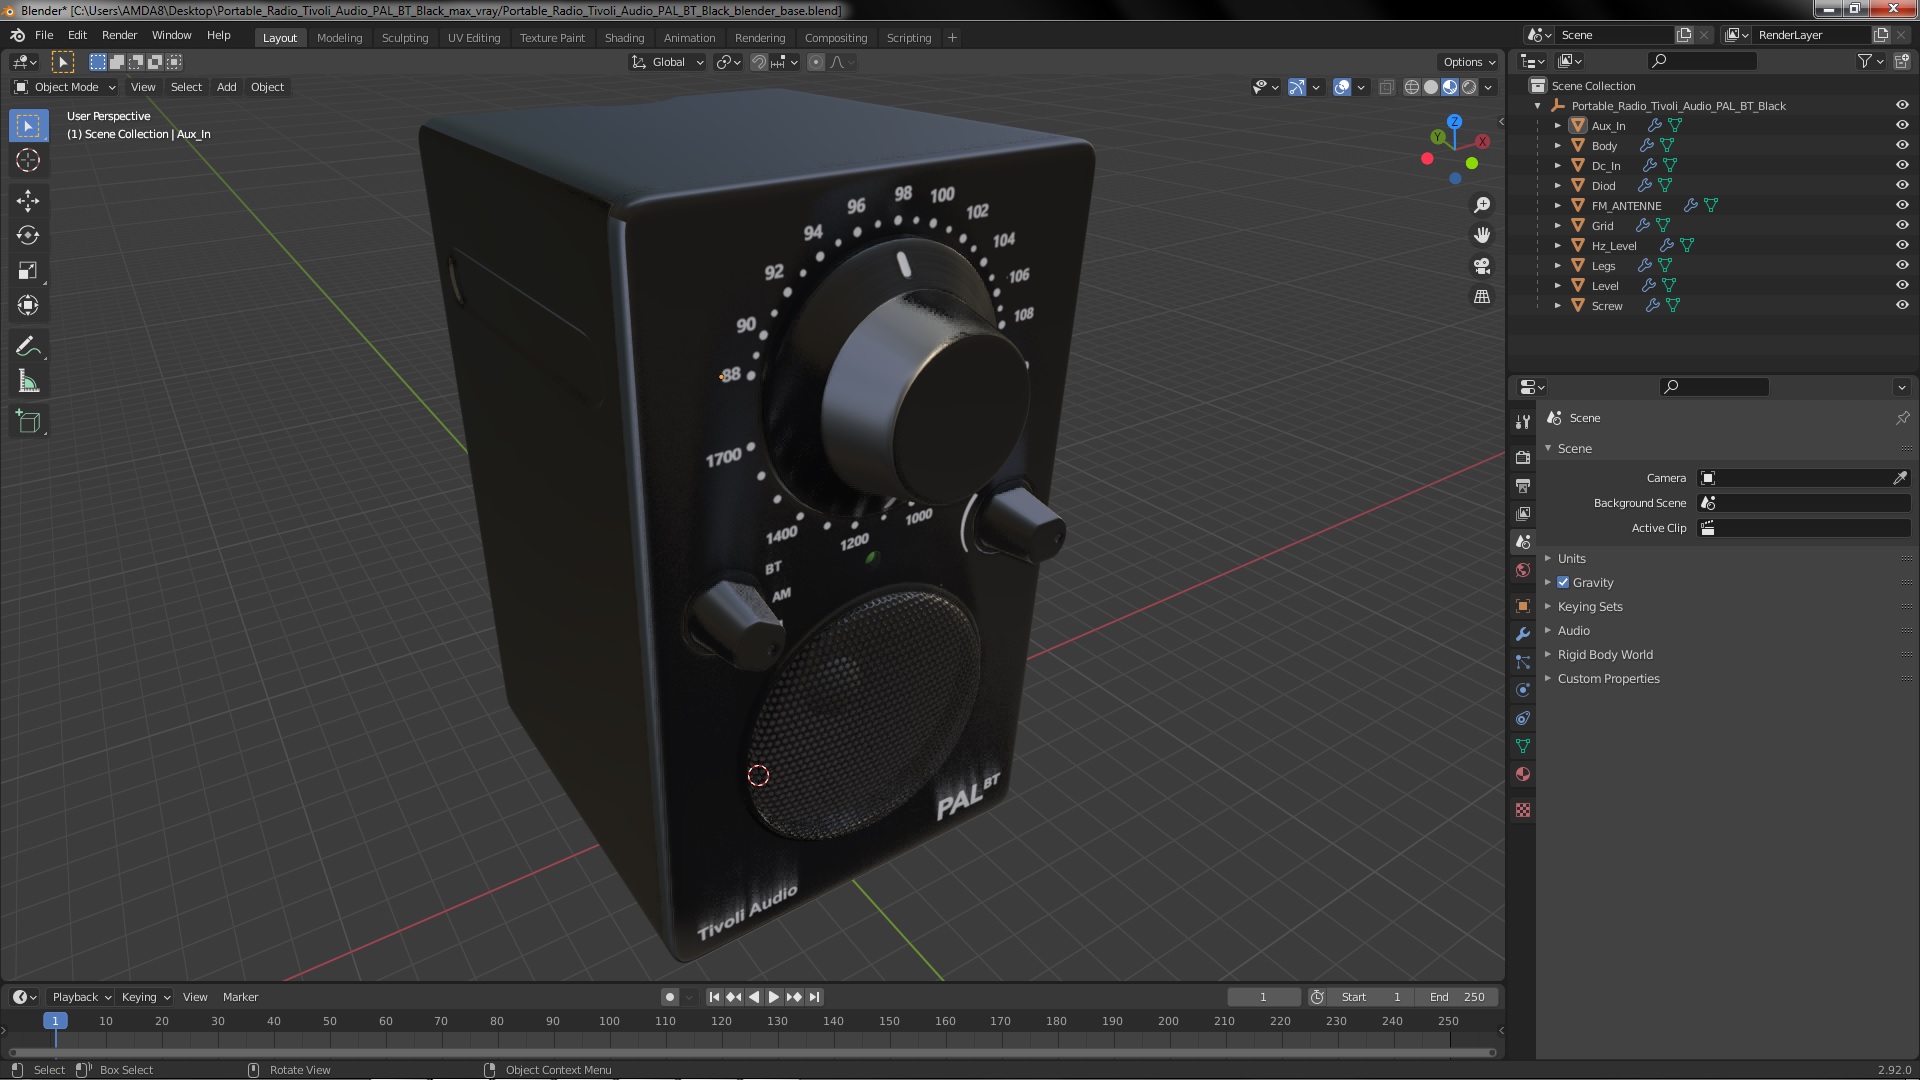Select the Measure tool
1920x1080 pixels.
tap(28, 381)
